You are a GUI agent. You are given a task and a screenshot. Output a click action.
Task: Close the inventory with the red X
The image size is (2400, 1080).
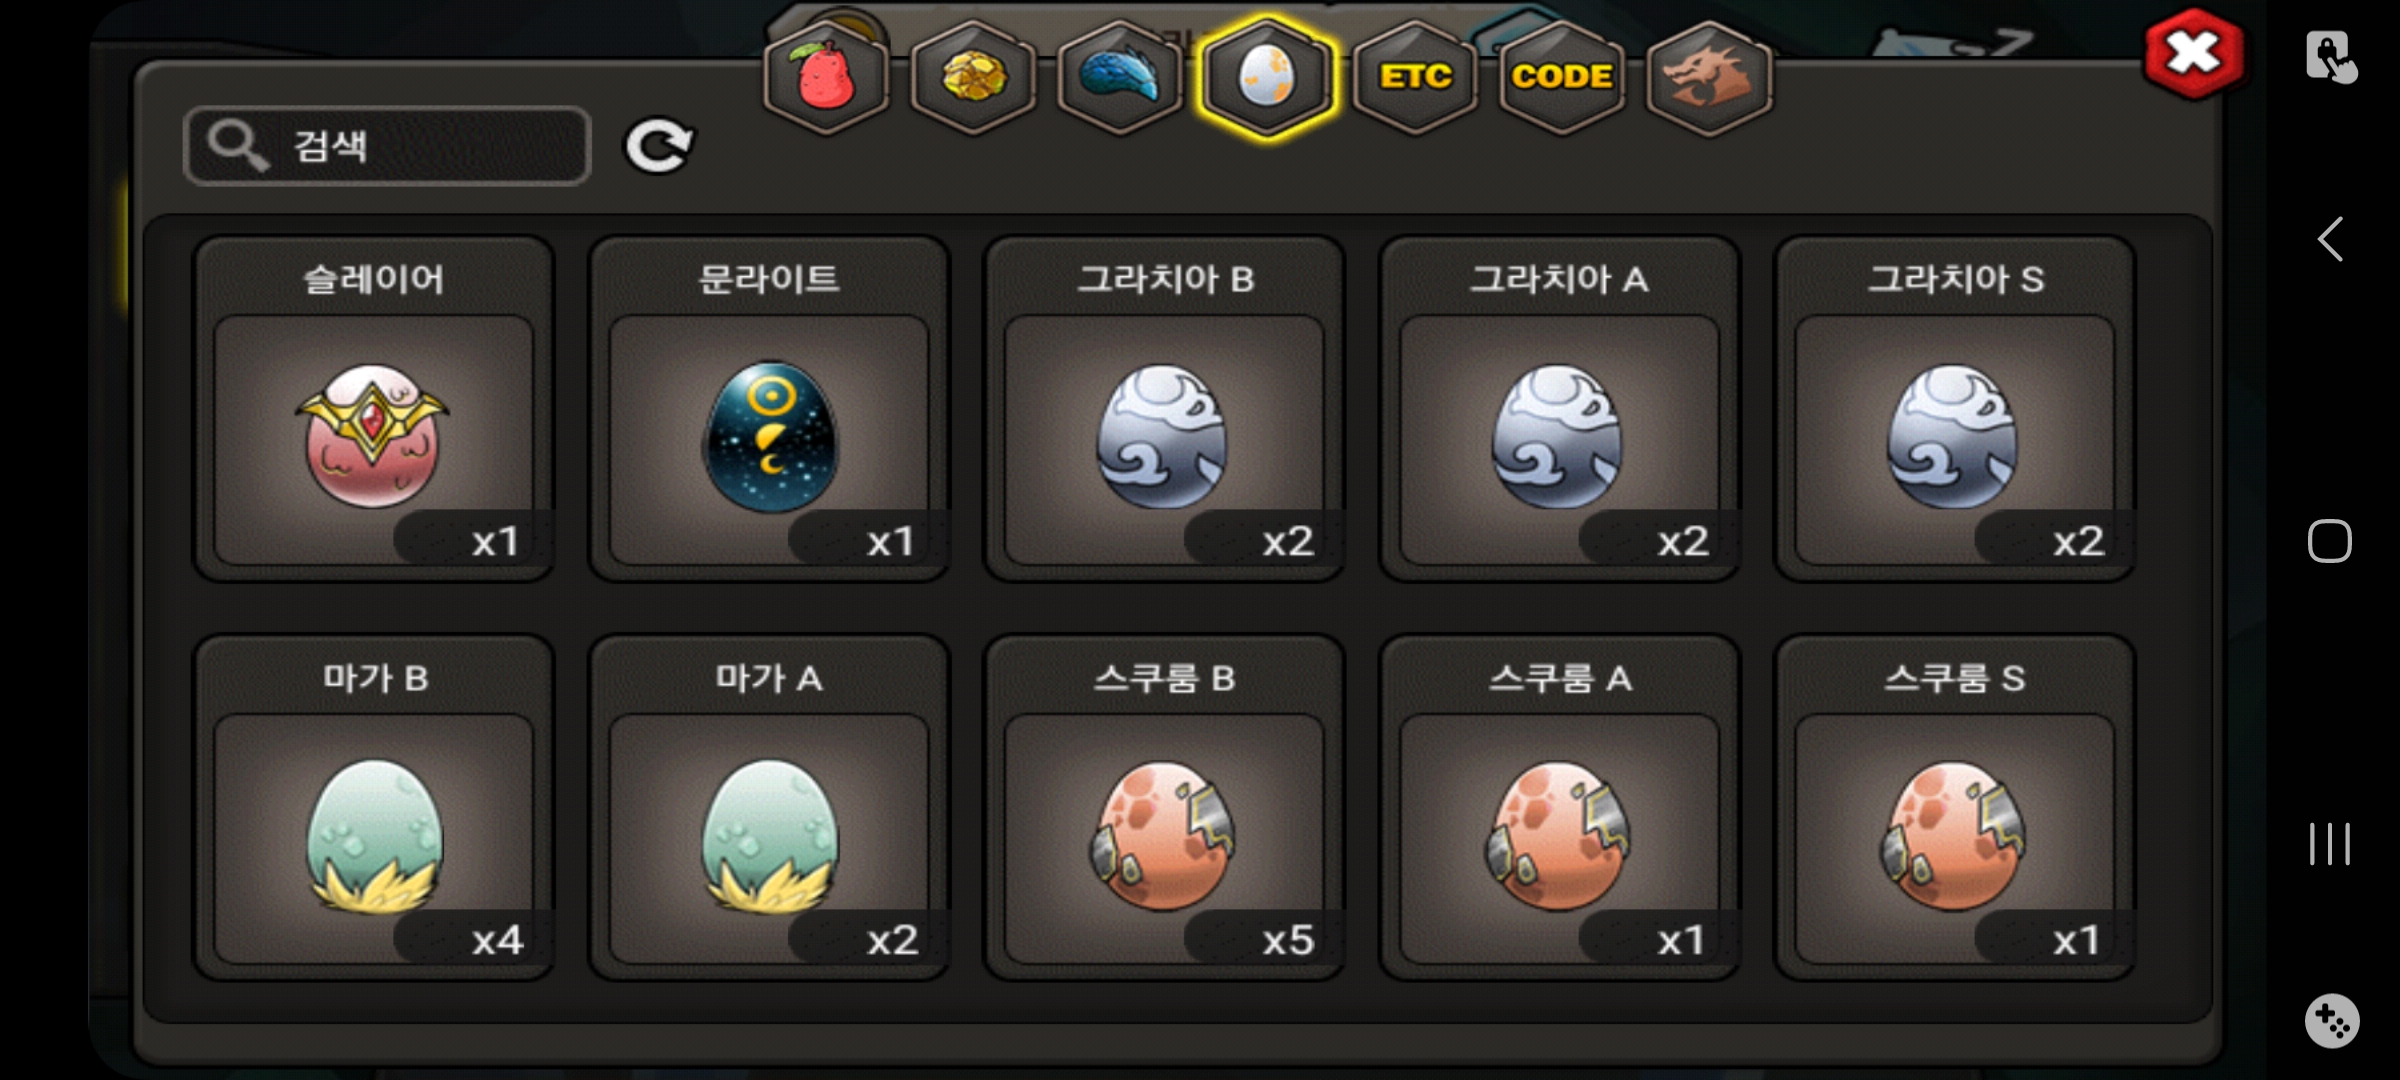2193,54
